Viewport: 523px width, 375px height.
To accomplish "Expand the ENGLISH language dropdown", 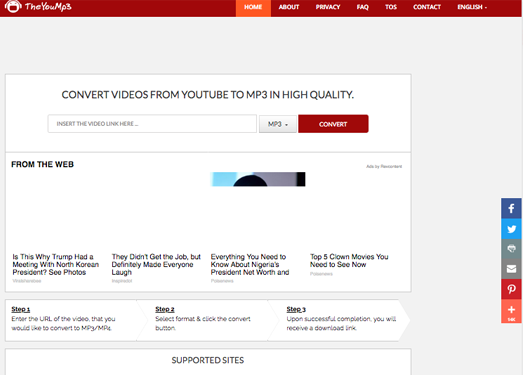I will pyautogui.click(x=472, y=7).
